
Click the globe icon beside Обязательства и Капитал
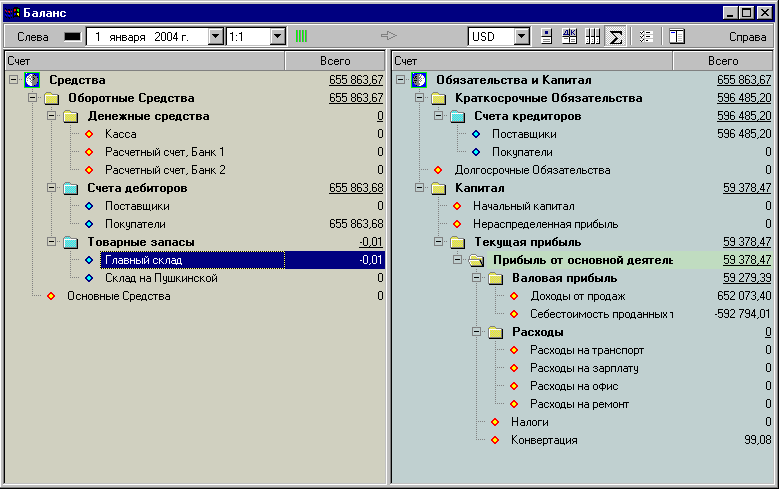(419, 80)
